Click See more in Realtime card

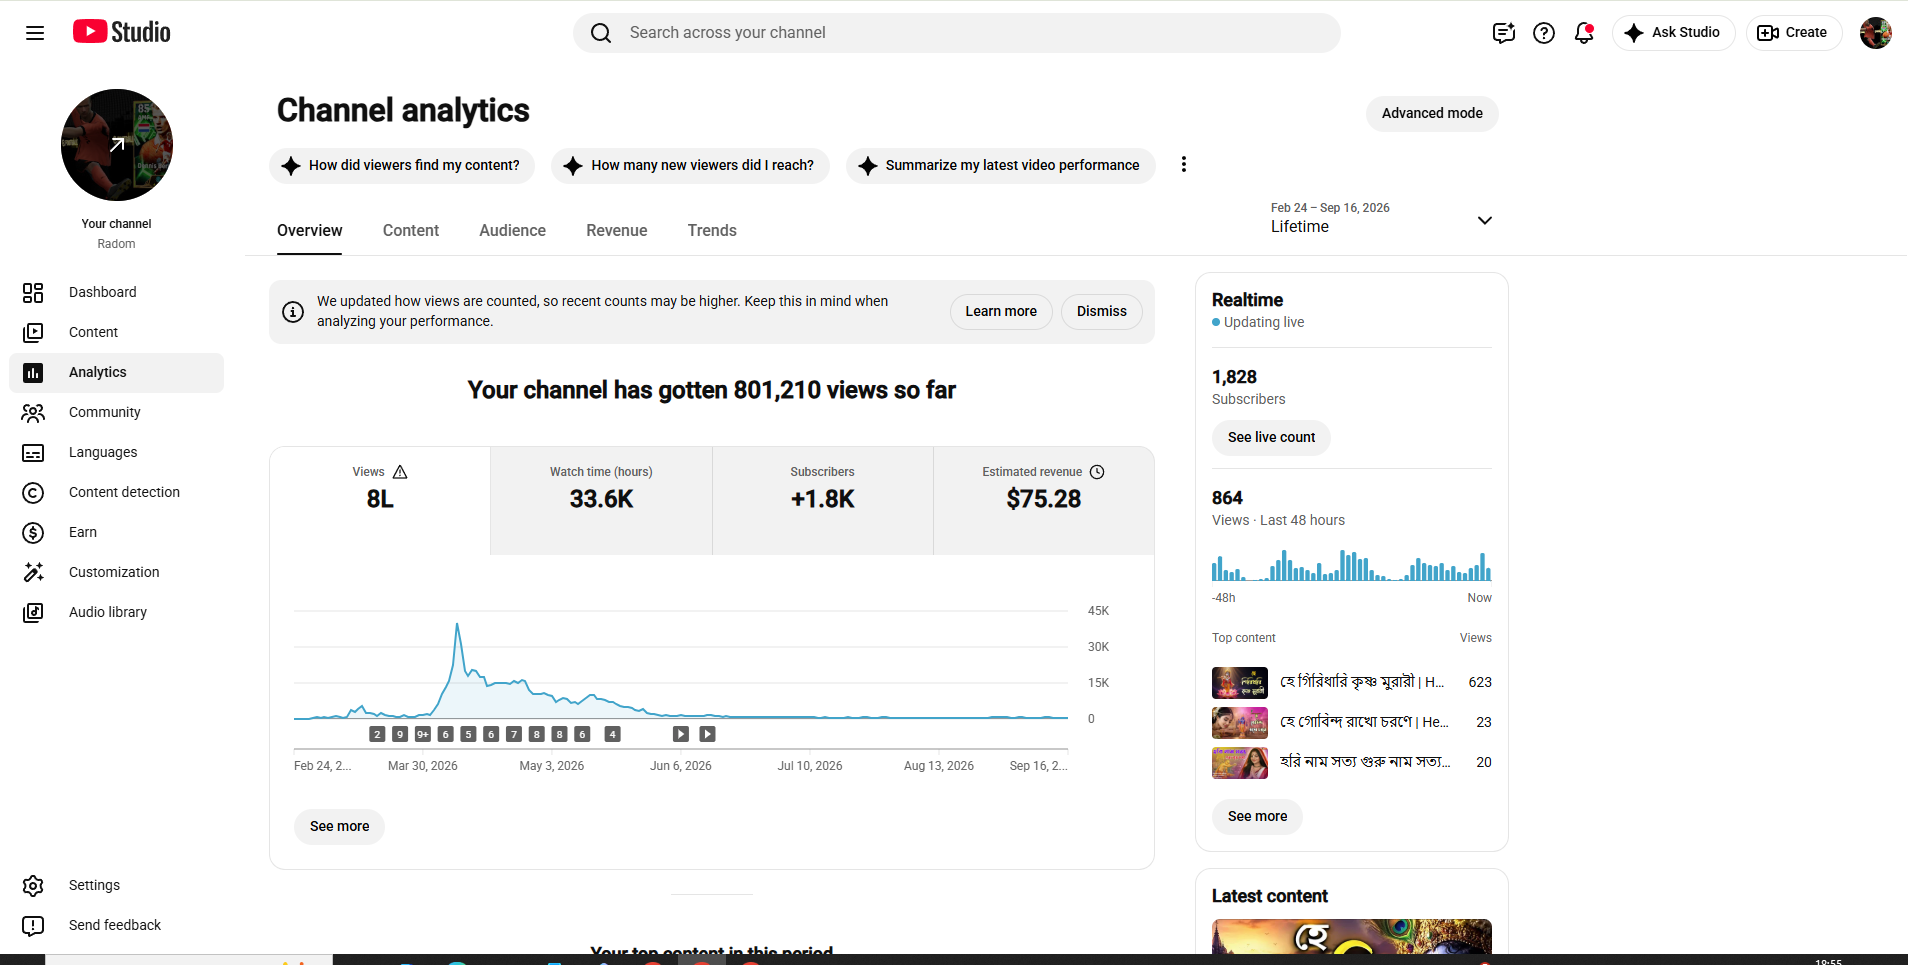(1257, 816)
